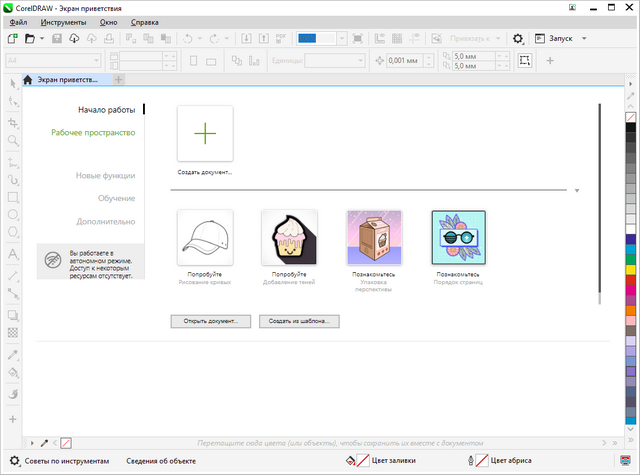Click the plus icon beside the welcome tab
This screenshot has height=475, width=640.
[x=119, y=79]
